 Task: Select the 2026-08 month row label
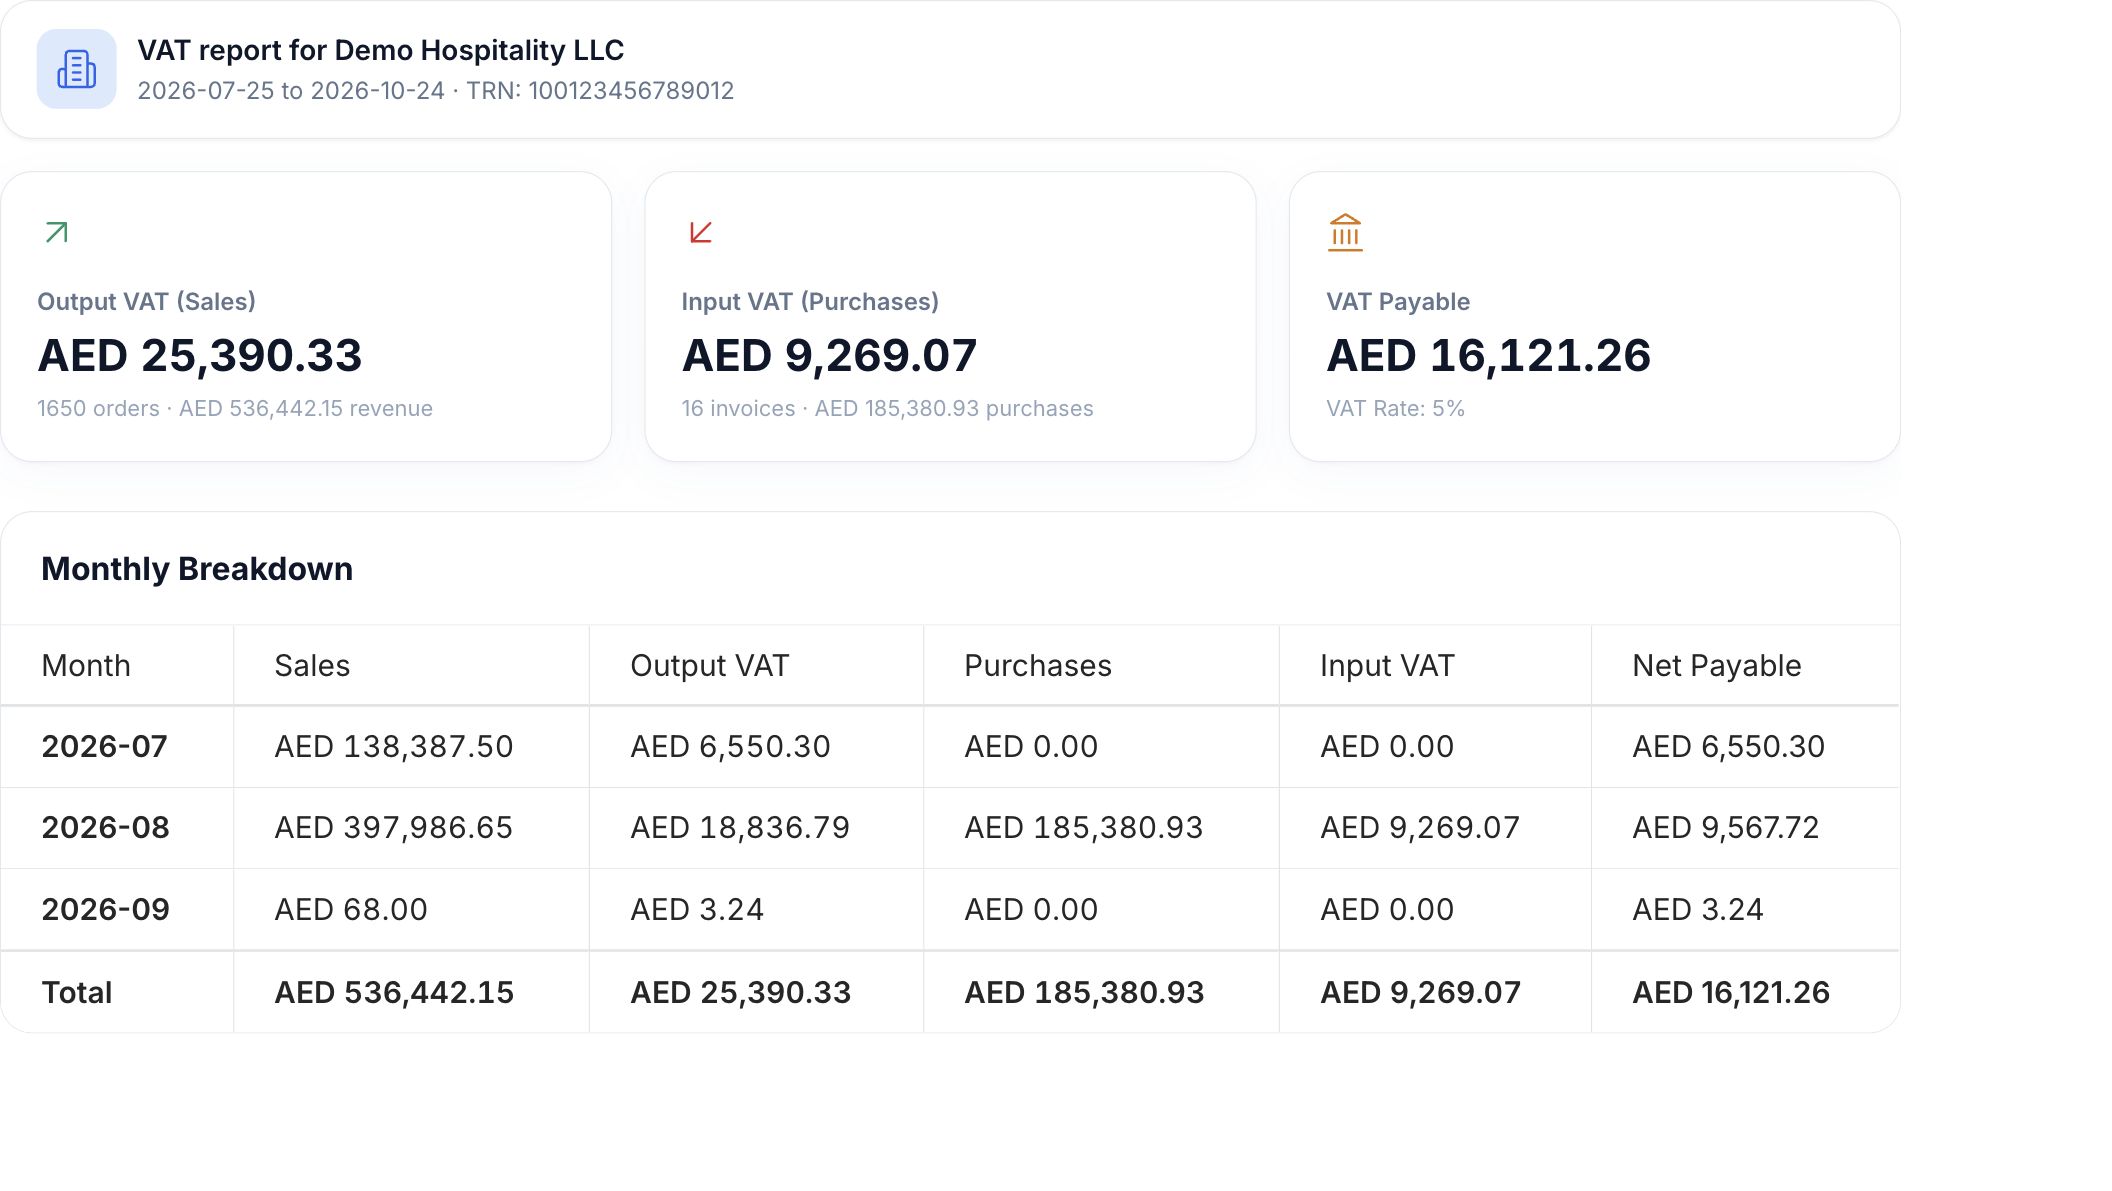105,828
